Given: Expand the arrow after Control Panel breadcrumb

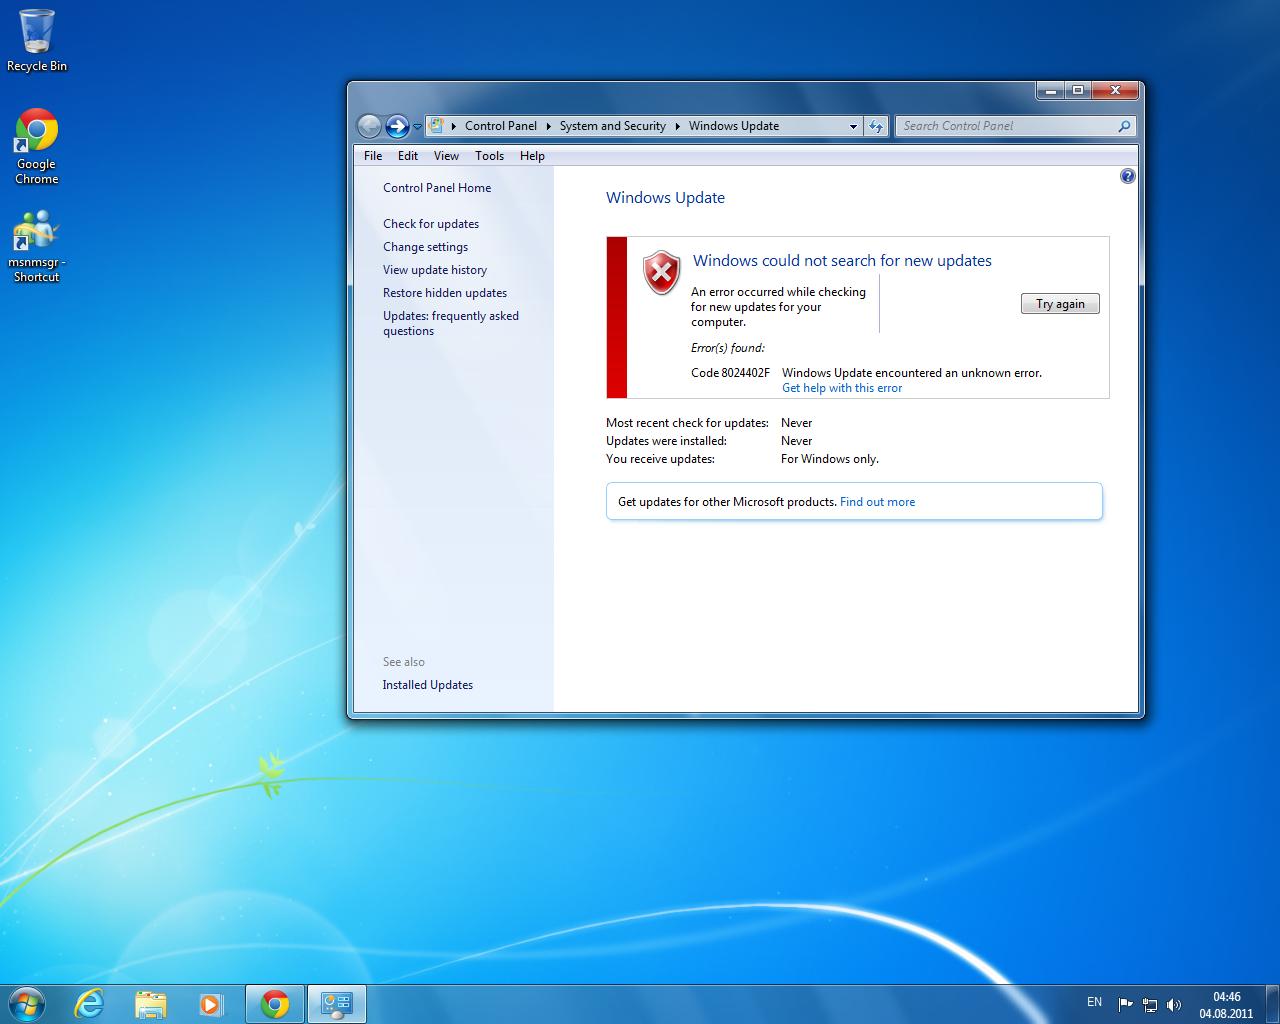Looking at the screenshot, I should tap(548, 126).
